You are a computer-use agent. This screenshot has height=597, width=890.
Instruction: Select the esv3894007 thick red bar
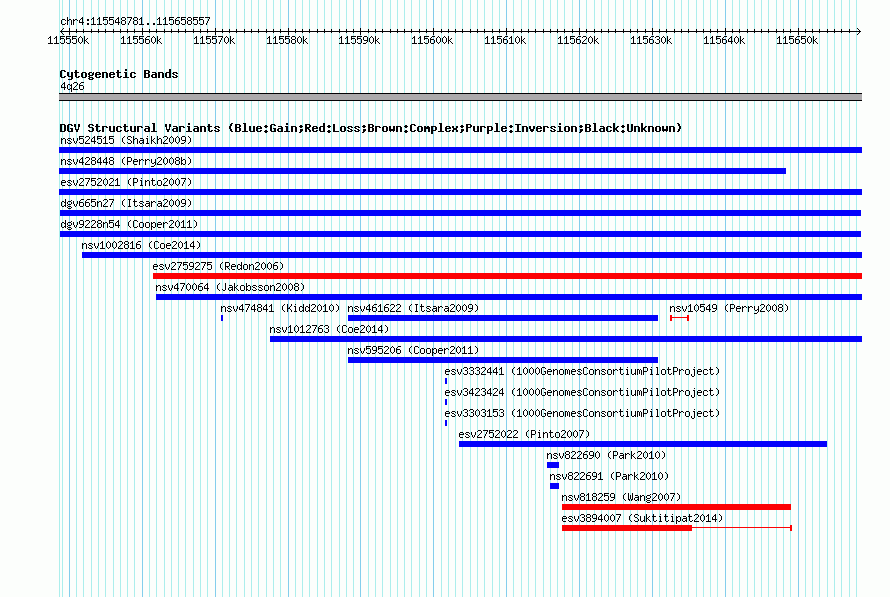click(627, 528)
